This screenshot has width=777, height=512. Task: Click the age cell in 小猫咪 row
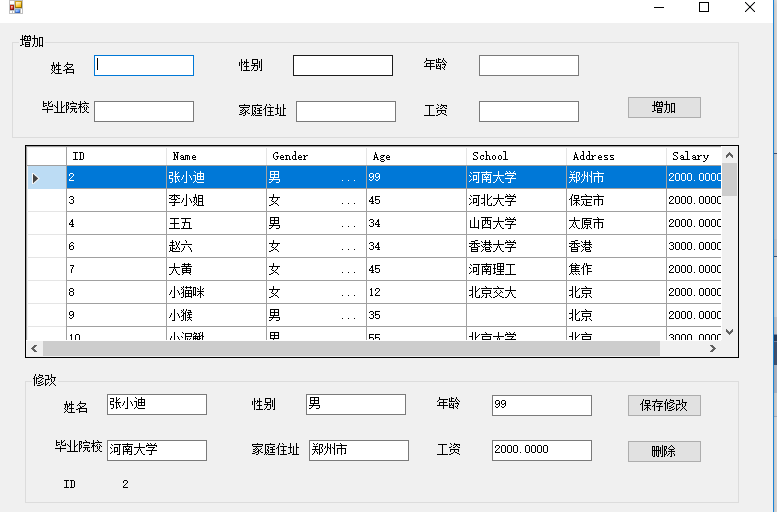tap(417, 292)
